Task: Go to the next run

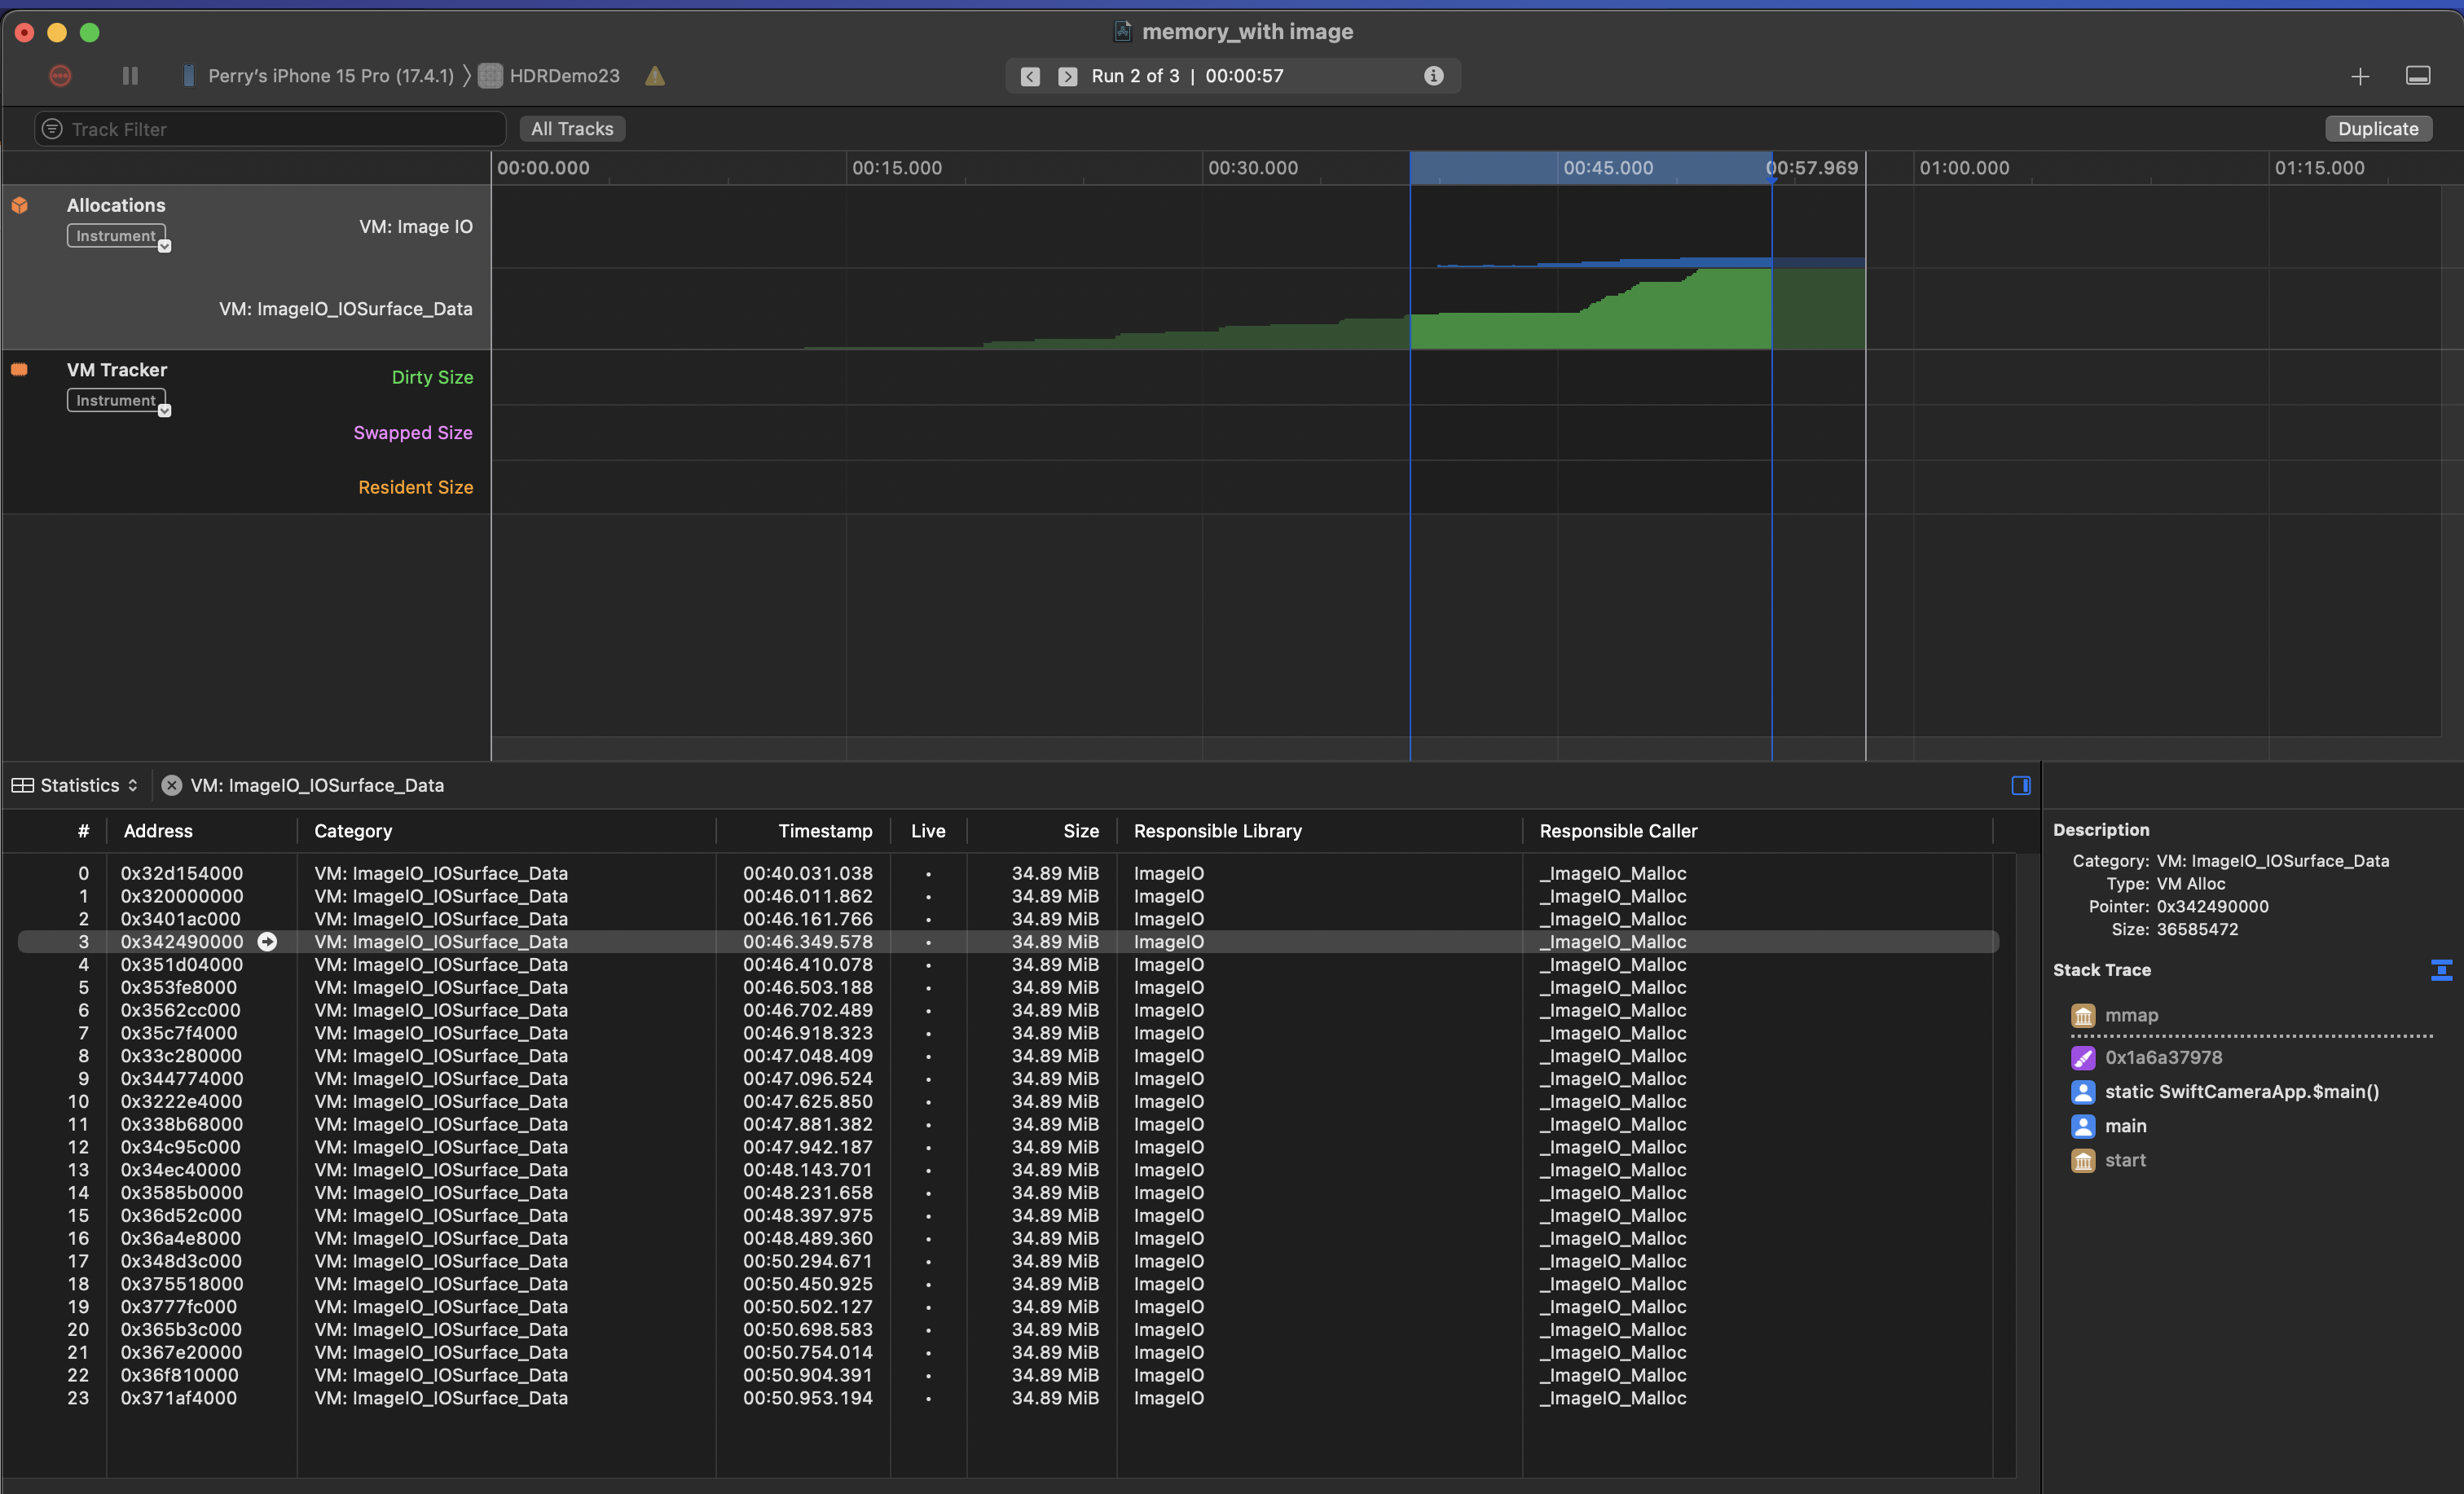Action: 1067,76
